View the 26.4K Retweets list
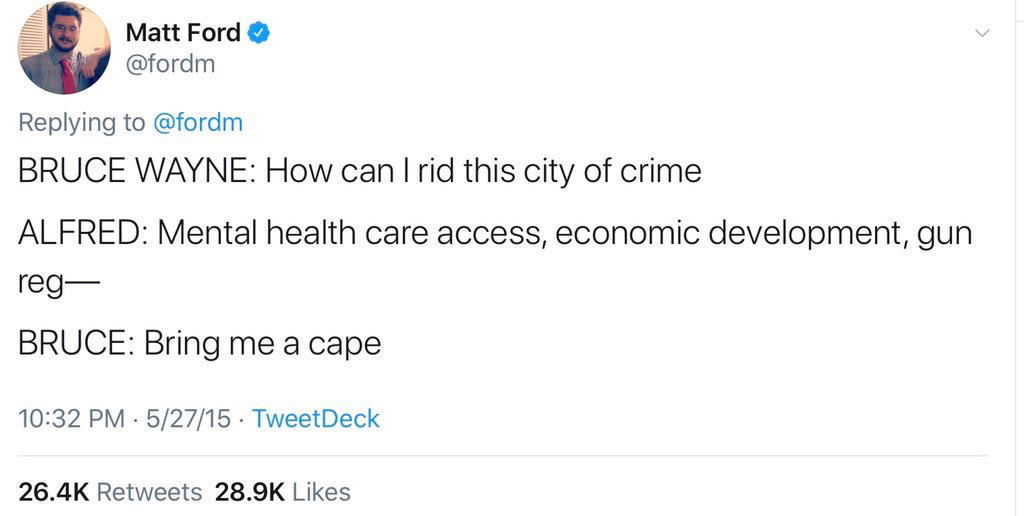 [x=110, y=492]
